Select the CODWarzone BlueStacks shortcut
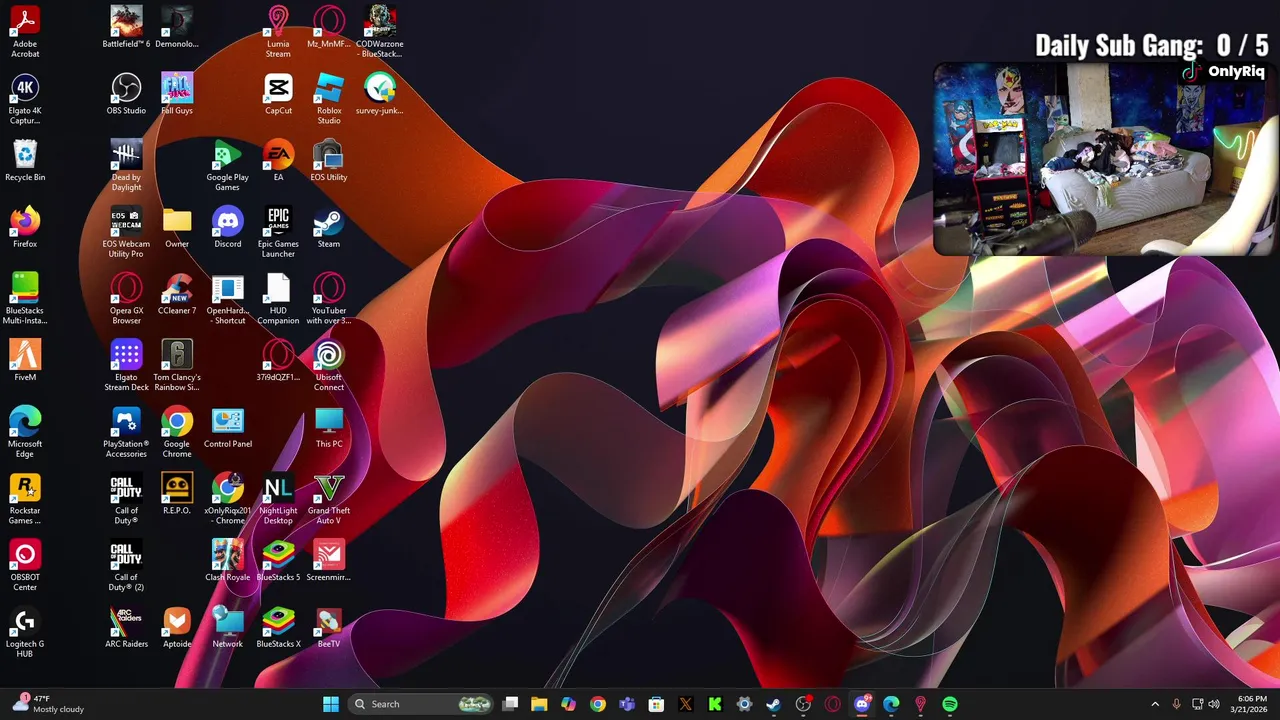1280x720 pixels. pos(380,30)
